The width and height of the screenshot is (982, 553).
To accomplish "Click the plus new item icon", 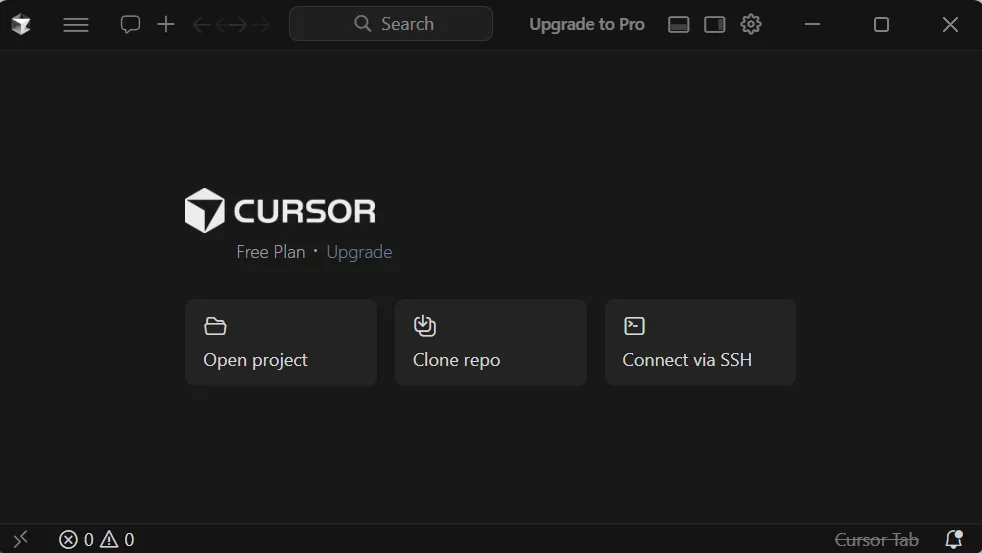I will 166,24.
